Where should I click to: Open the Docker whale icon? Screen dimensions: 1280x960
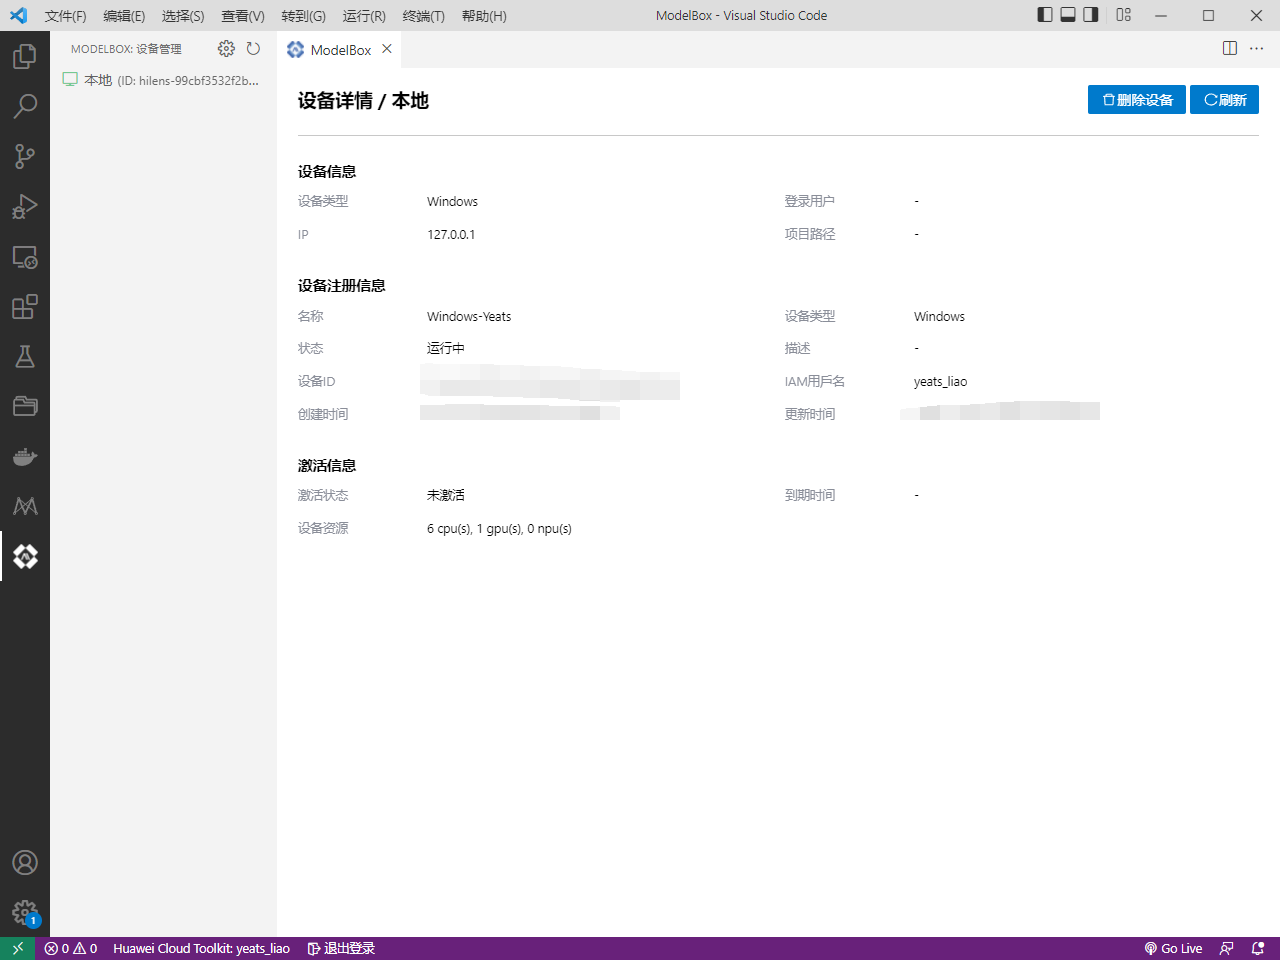click(25, 456)
